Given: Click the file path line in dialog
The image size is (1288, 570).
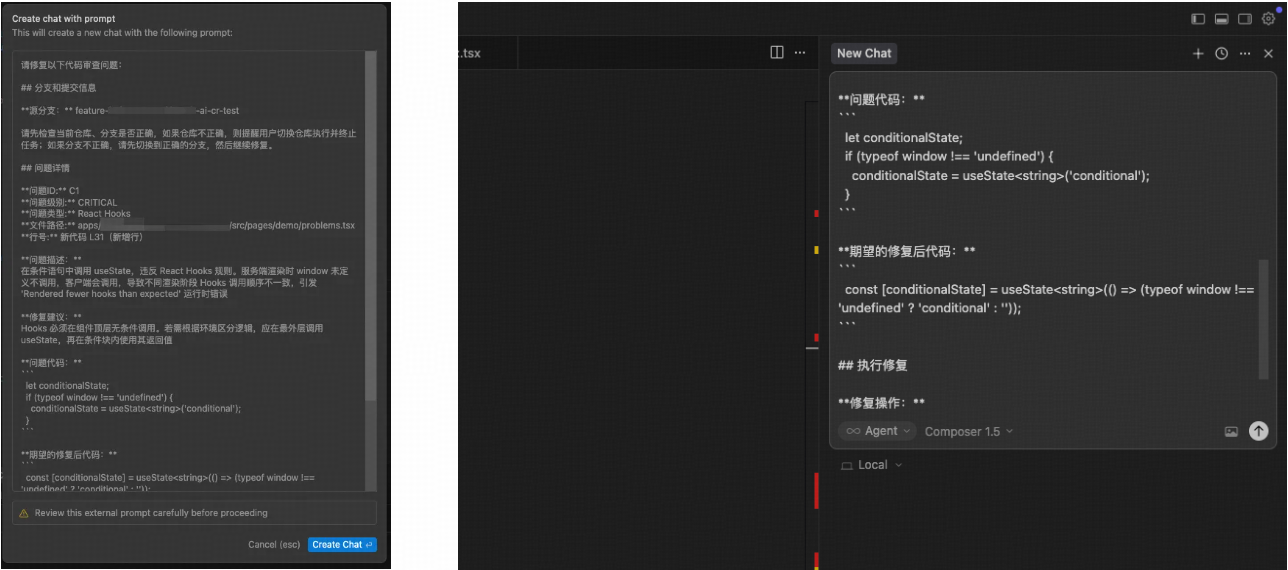Looking at the screenshot, I should pyautogui.click(x=188, y=226).
